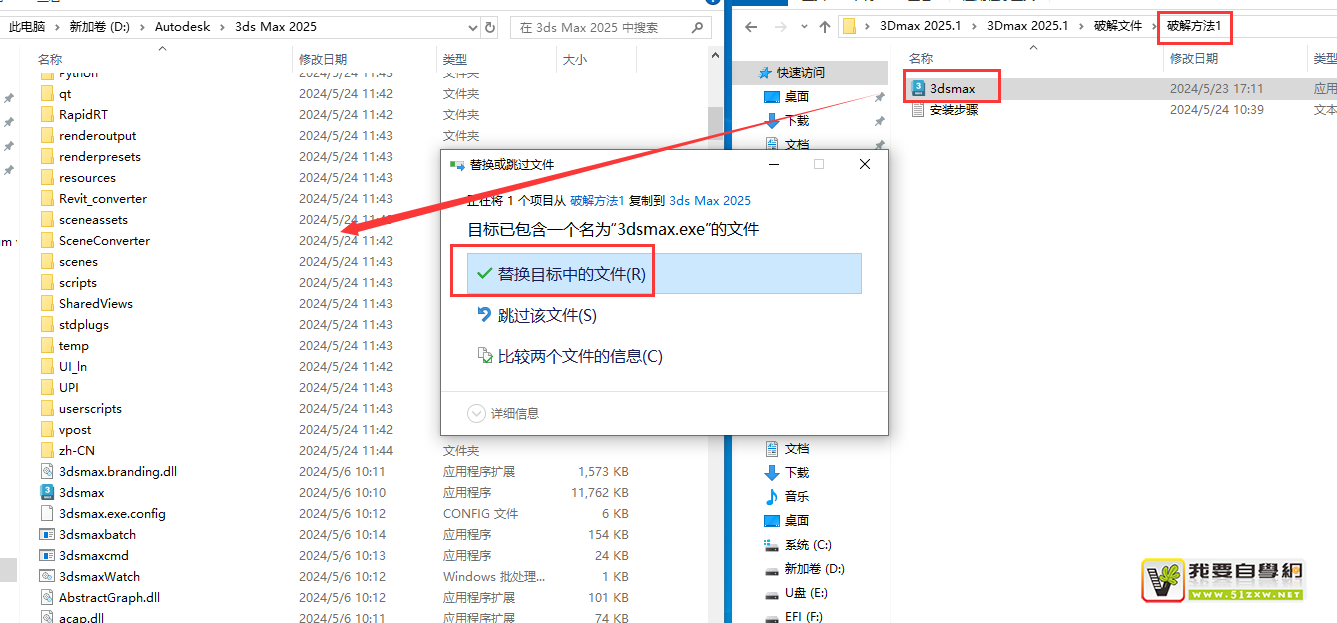Click the 3dsmaxbatch application file icon
Image resolution: width=1337 pixels, height=623 pixels.
47,534
